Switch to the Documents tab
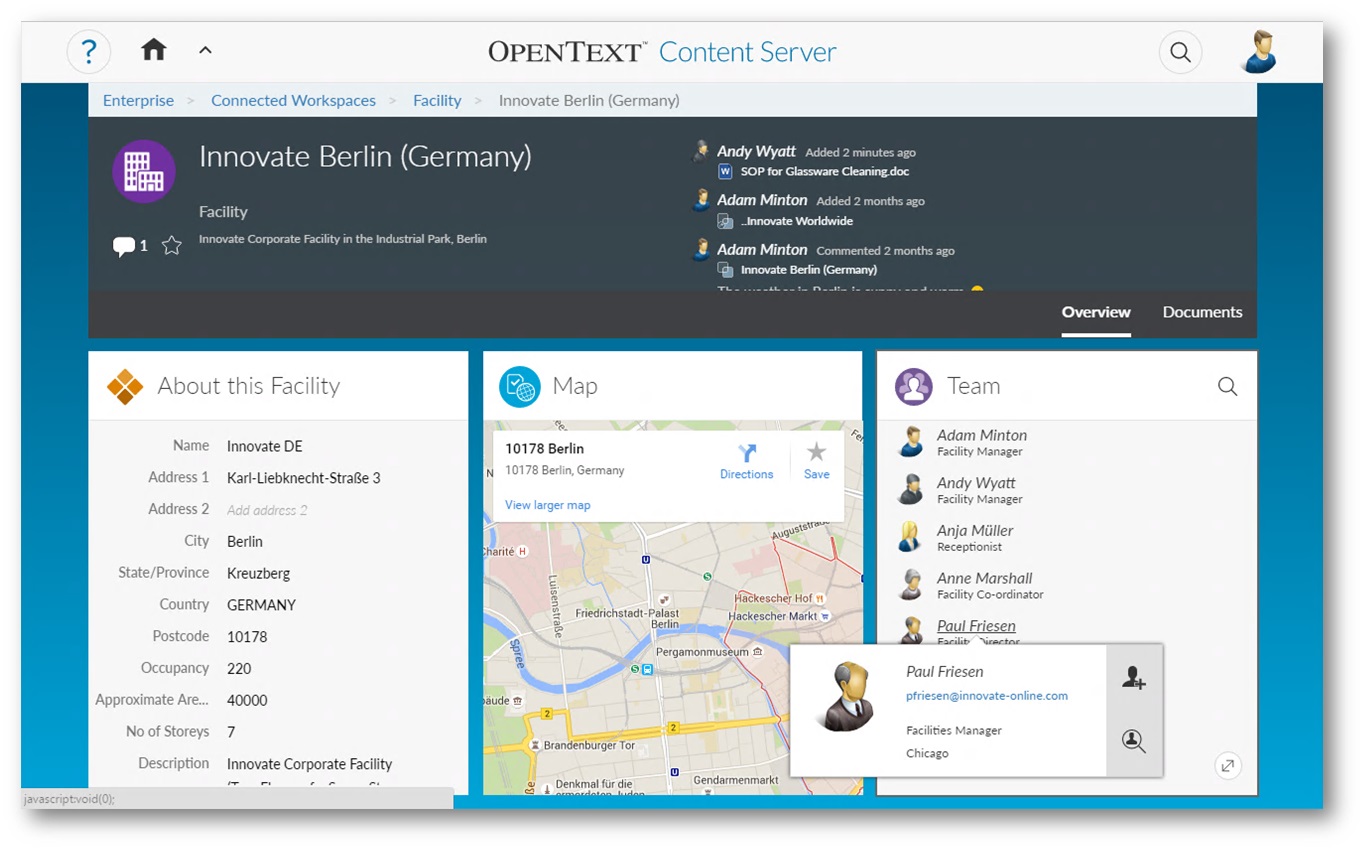 (1202, 312)
